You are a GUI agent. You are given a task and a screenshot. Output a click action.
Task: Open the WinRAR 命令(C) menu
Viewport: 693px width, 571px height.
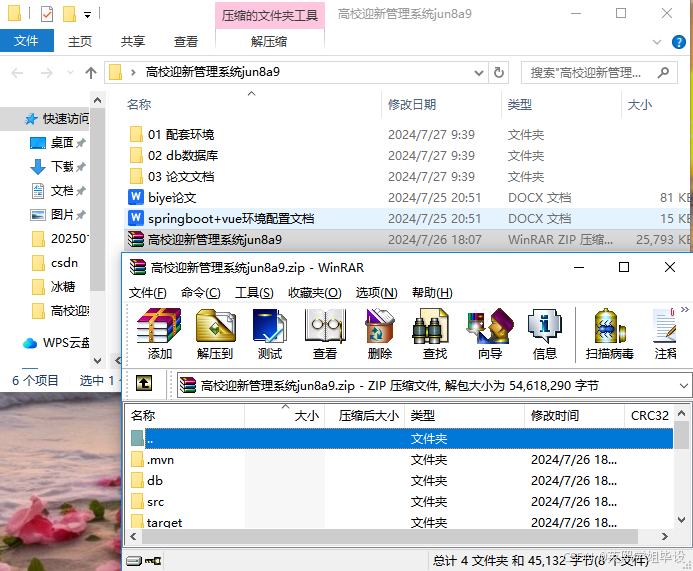click(x=201, y=293)
